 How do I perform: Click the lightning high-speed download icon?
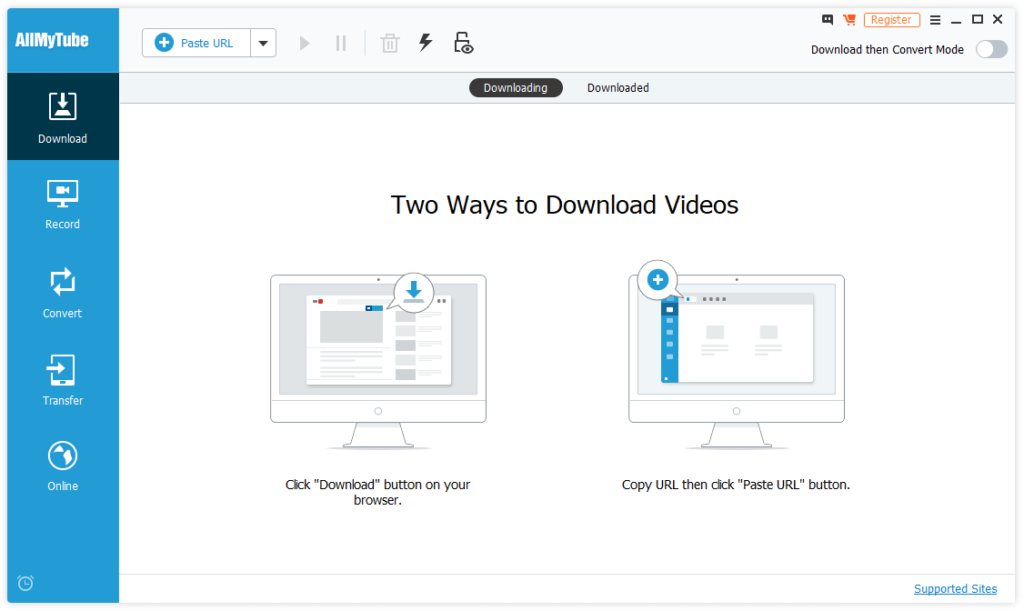point(425,42)
